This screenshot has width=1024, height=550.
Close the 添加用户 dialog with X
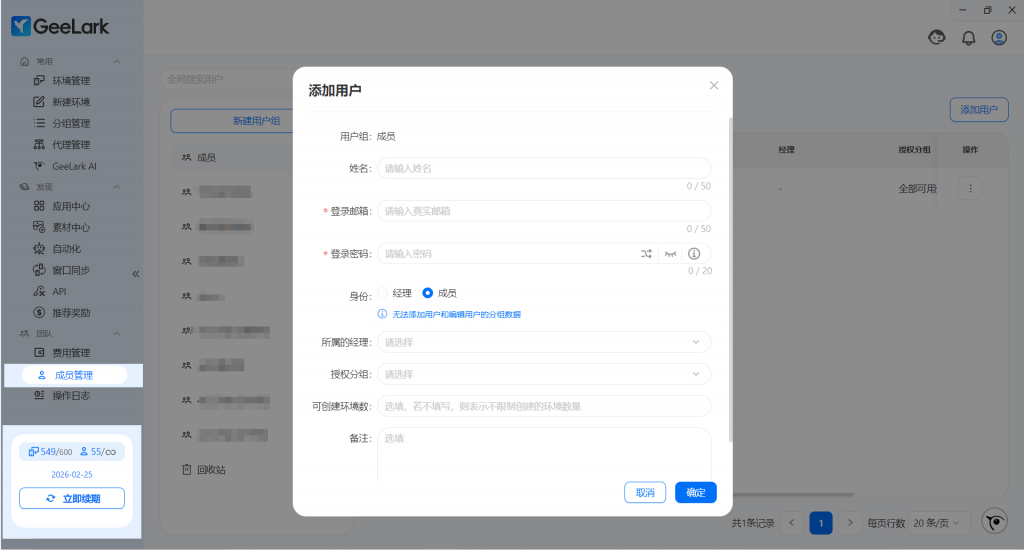[714, 86]
